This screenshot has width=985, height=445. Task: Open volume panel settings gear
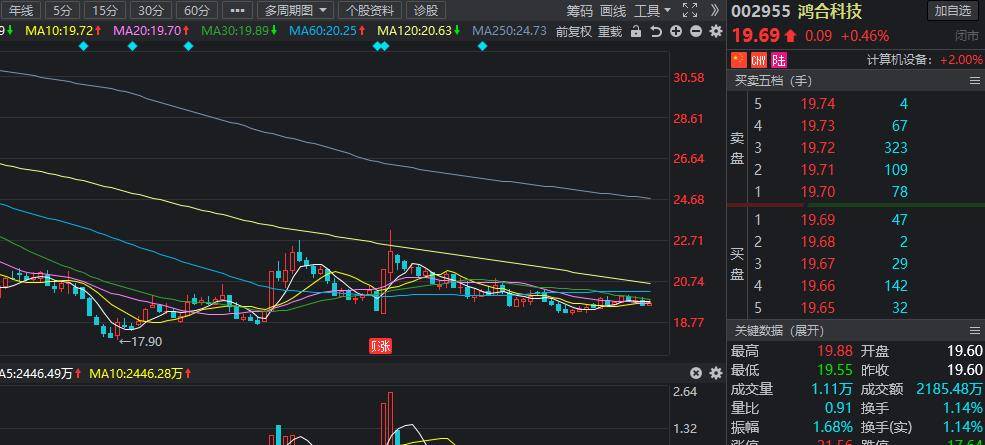(715, 373)
